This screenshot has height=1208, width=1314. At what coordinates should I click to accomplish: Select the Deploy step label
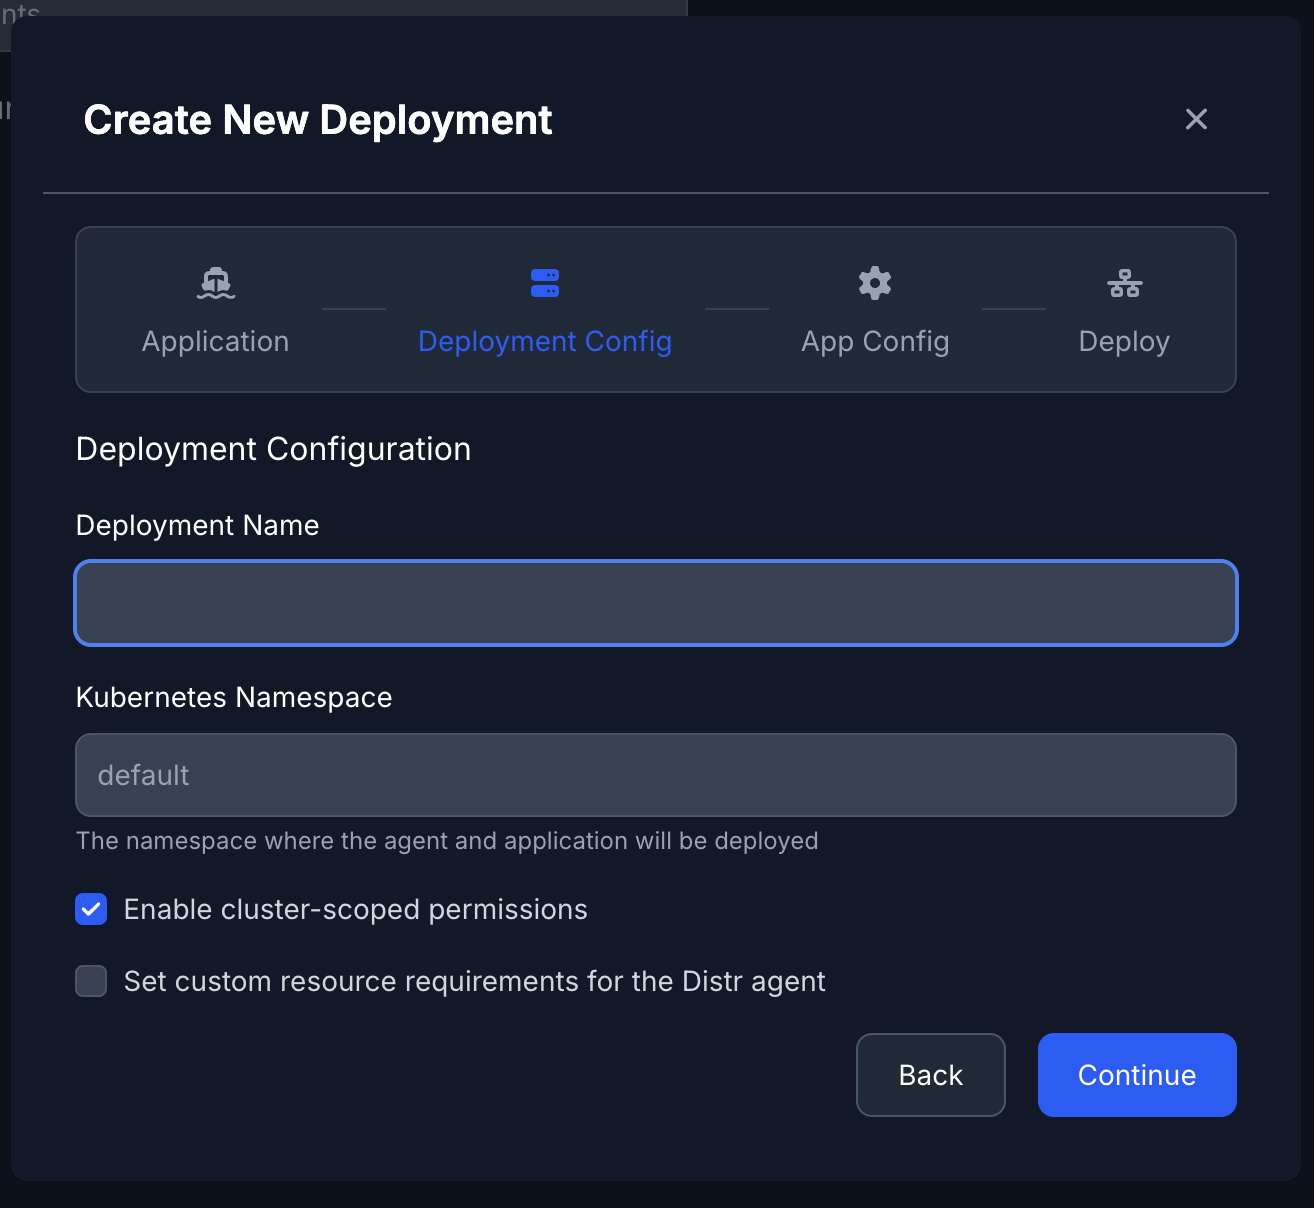[1124, 342]
